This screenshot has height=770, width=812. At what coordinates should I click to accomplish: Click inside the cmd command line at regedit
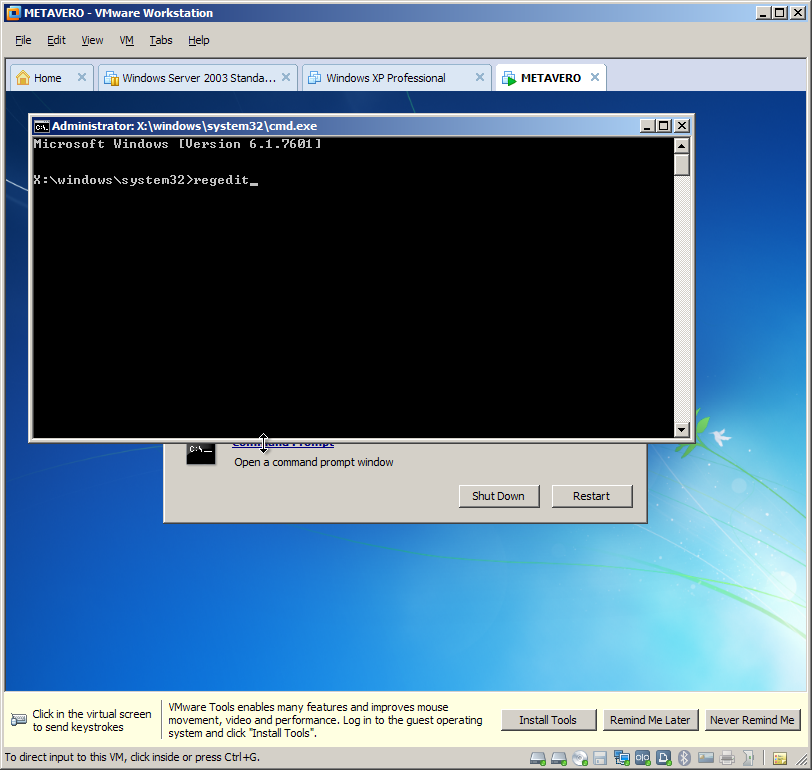[221, 180]
